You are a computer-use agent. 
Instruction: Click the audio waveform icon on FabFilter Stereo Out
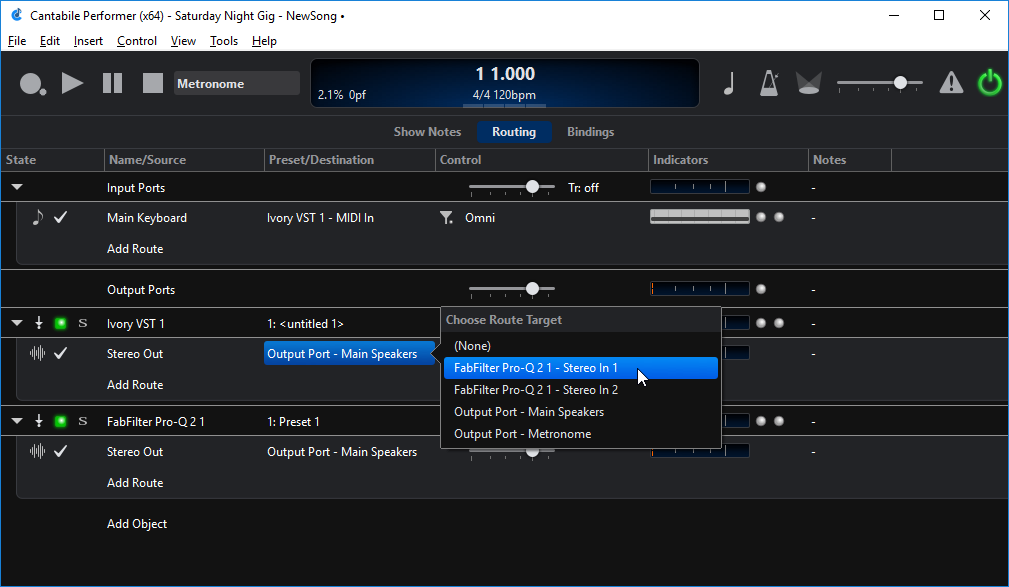tap(37, 451)
